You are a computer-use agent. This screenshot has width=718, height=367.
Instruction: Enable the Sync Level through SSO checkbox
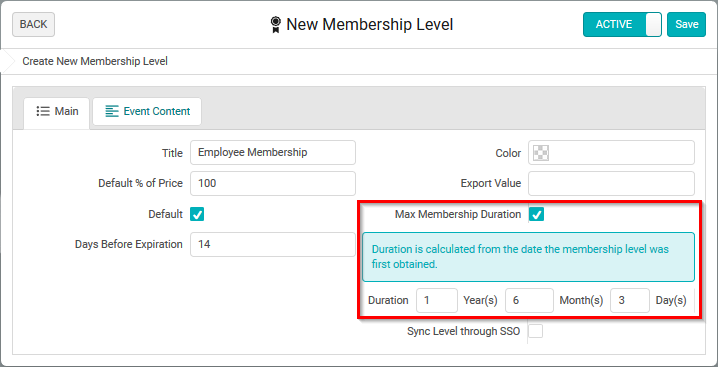point(536,331)
